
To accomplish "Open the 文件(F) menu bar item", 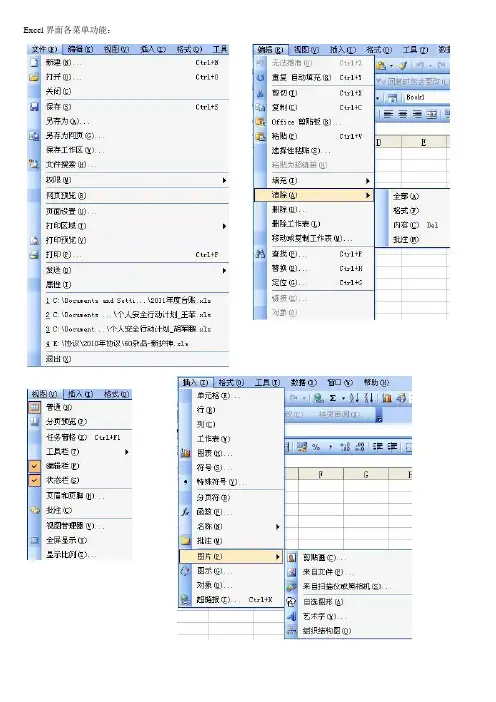I will point(45,49).
